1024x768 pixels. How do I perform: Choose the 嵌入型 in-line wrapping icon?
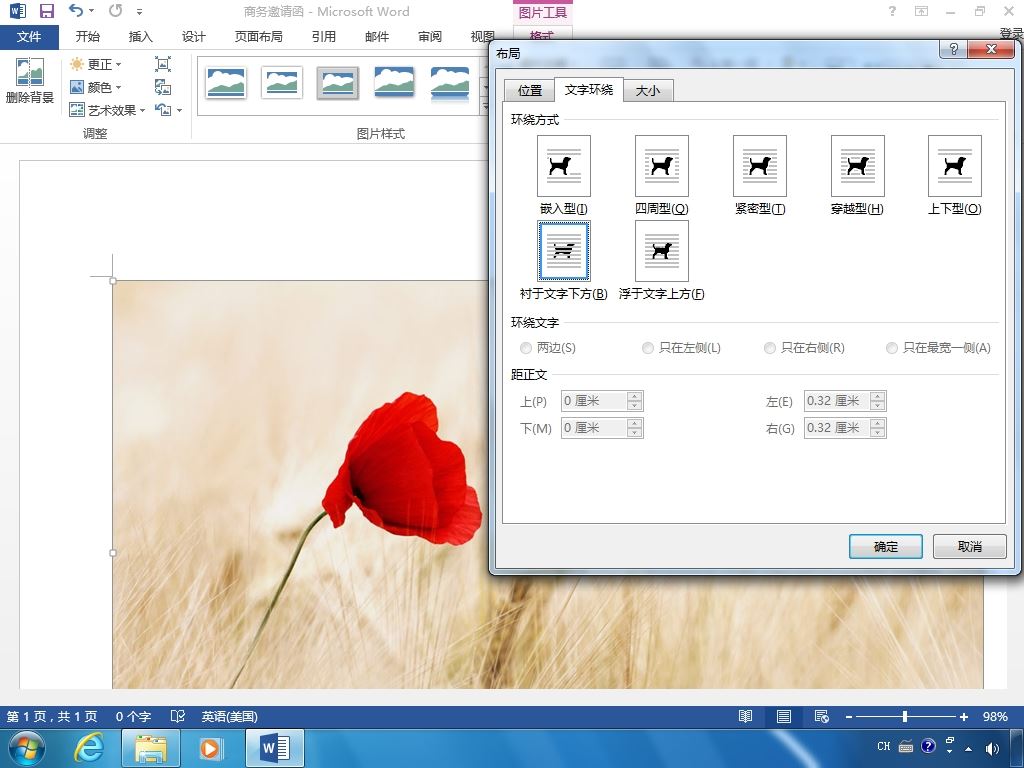[564, 166]
